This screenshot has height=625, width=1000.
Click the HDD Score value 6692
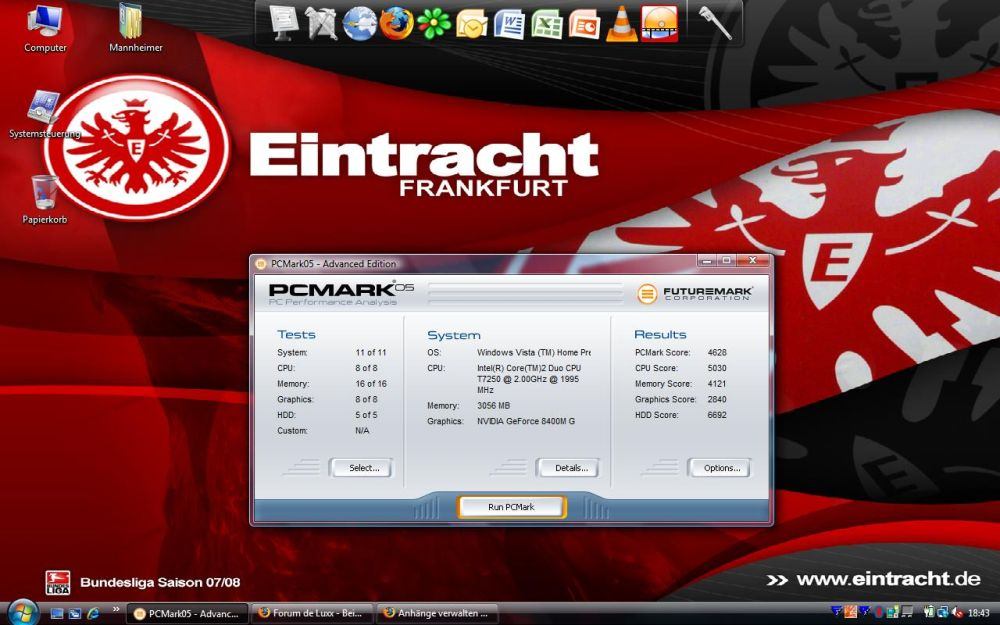click(717, 415)
